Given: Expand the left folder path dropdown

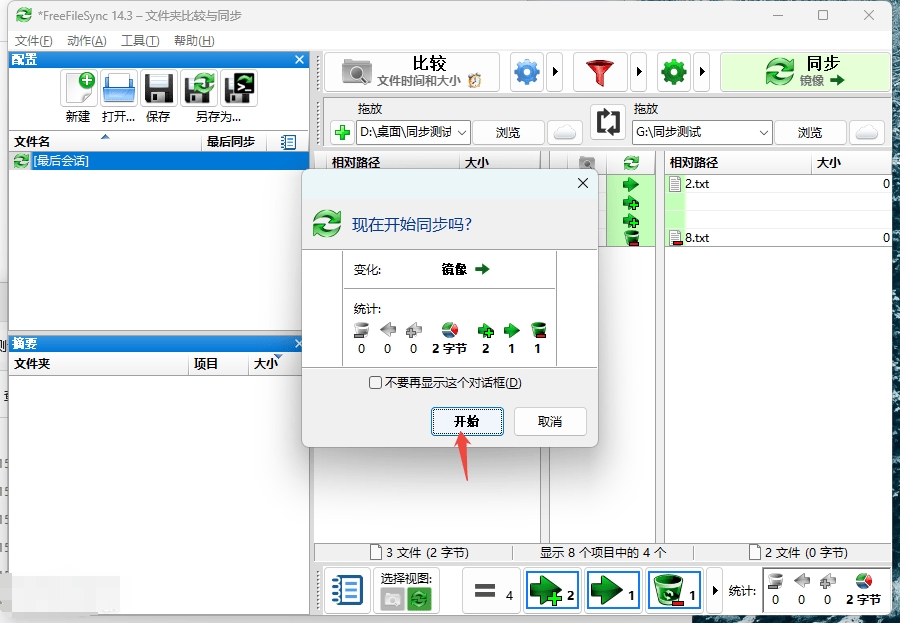Looking at the screenshot, I should pos(461,132).
